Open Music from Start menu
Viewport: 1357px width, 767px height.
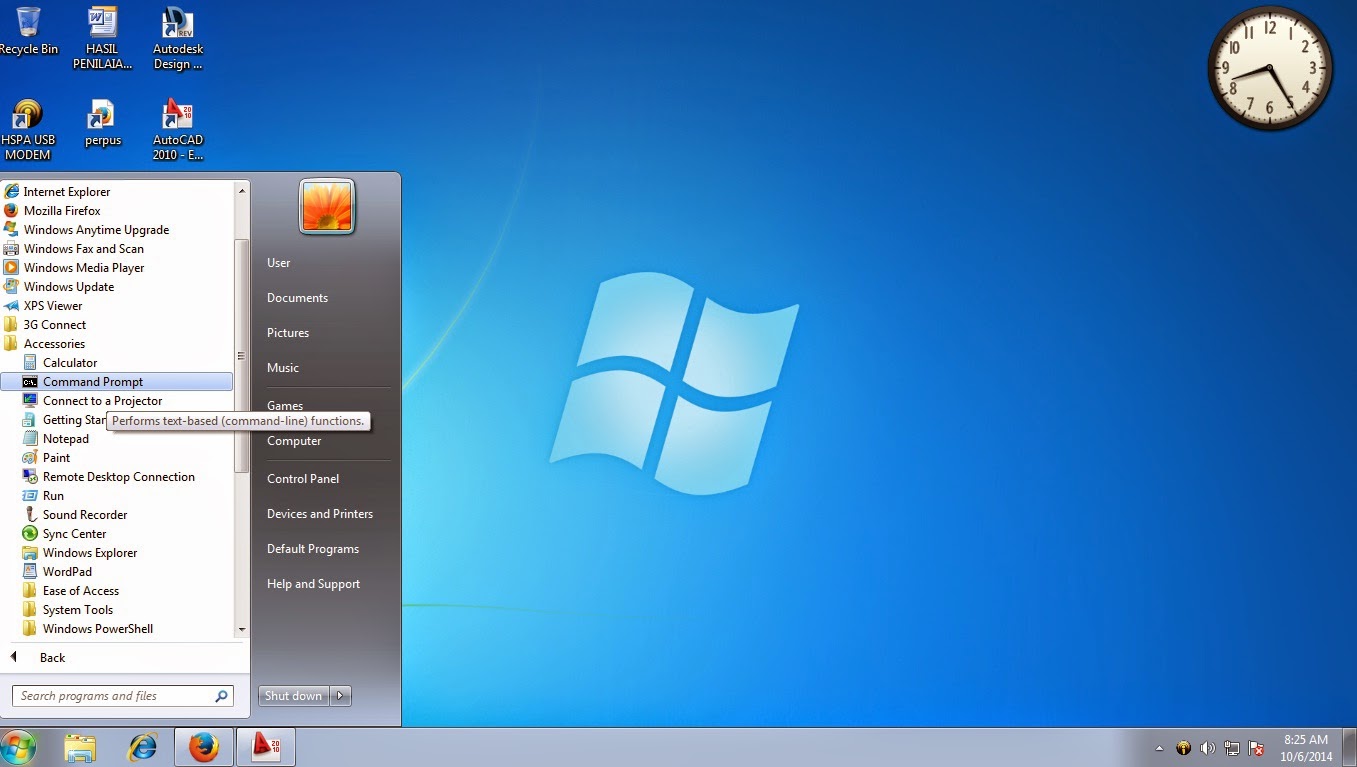[x=283, y=368]
